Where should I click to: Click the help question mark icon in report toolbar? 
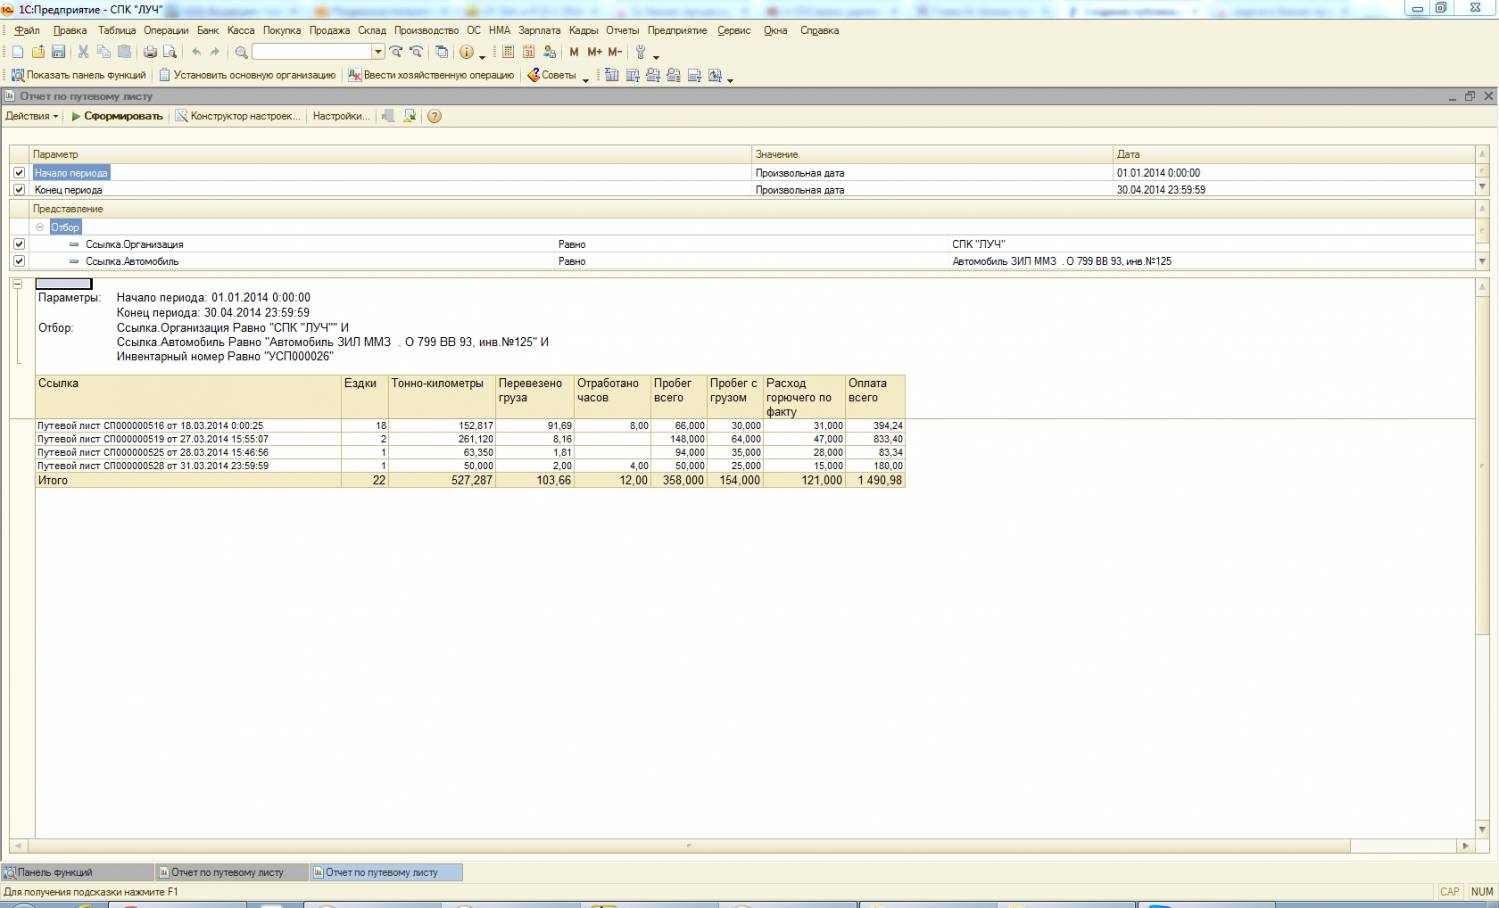pos(434,116)
